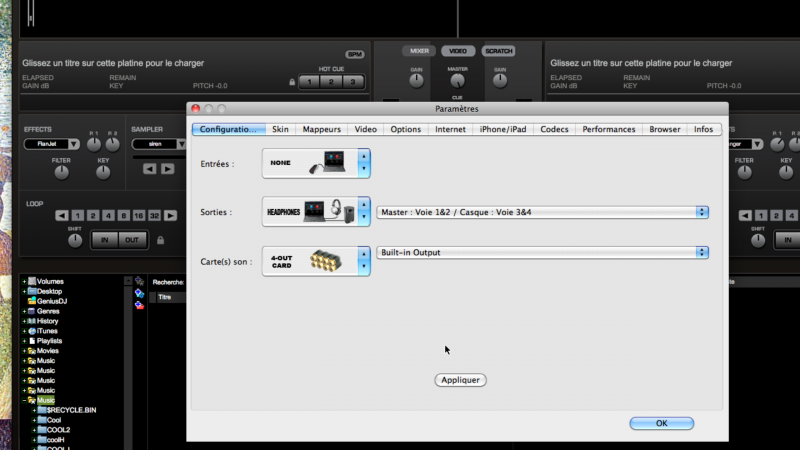Switch to the Mappeurs tab

coord(322,129)
